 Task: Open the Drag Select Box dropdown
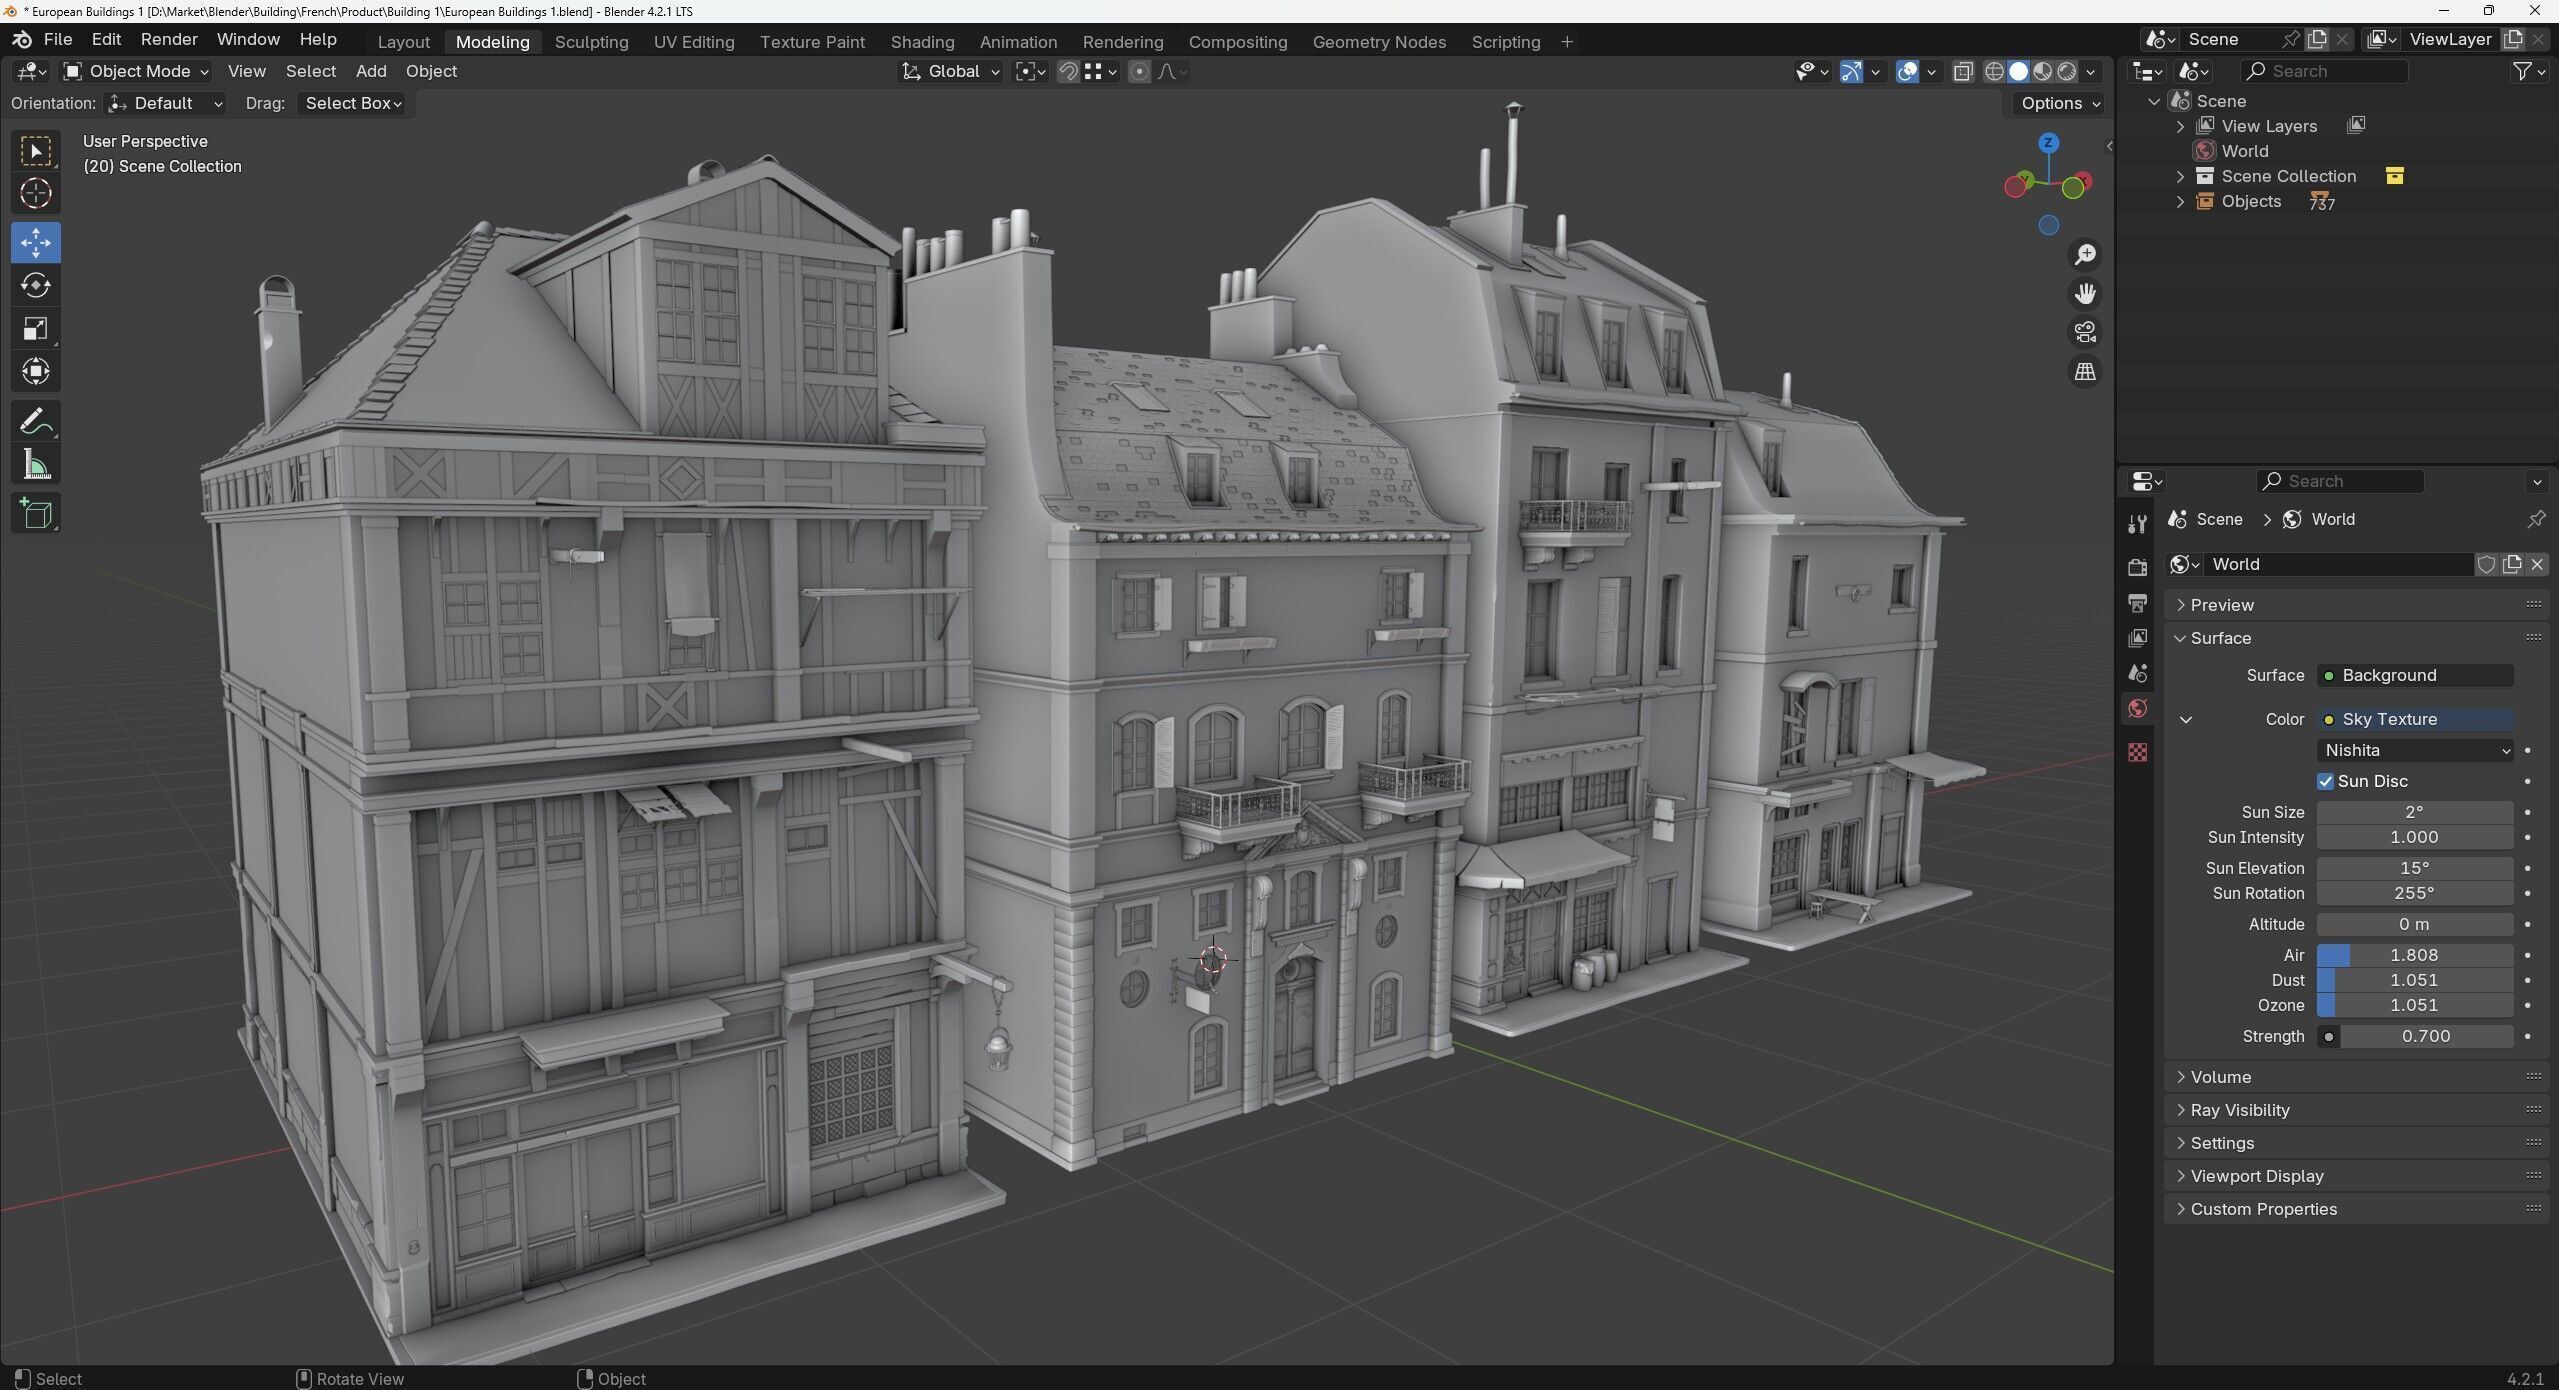point(352,103)
